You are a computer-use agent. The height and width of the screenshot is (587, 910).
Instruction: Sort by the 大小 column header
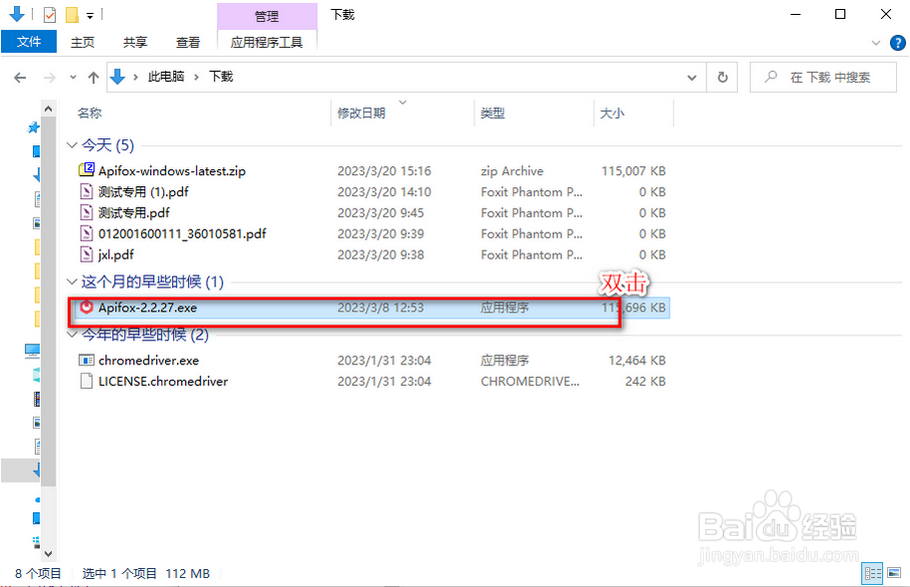(612, 113)
